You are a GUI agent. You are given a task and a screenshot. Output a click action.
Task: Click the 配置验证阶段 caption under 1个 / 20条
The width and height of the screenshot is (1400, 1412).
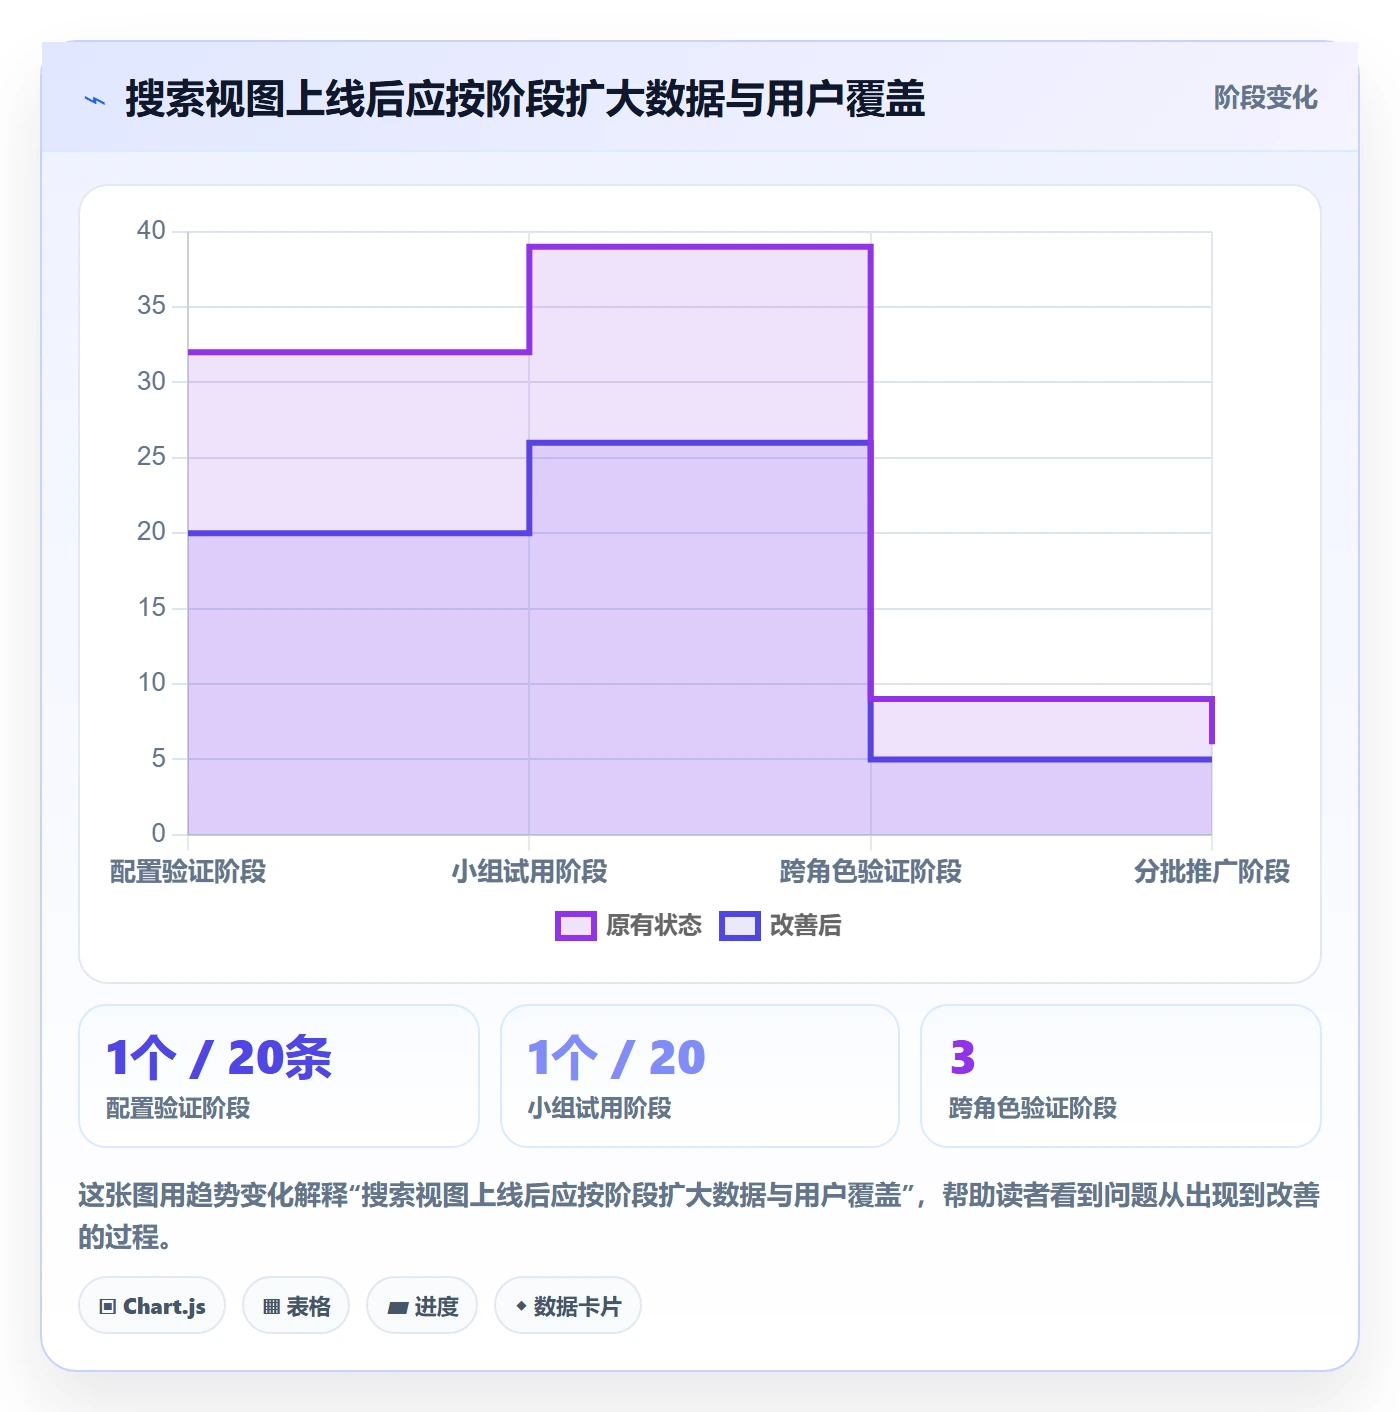point(178,1108)
